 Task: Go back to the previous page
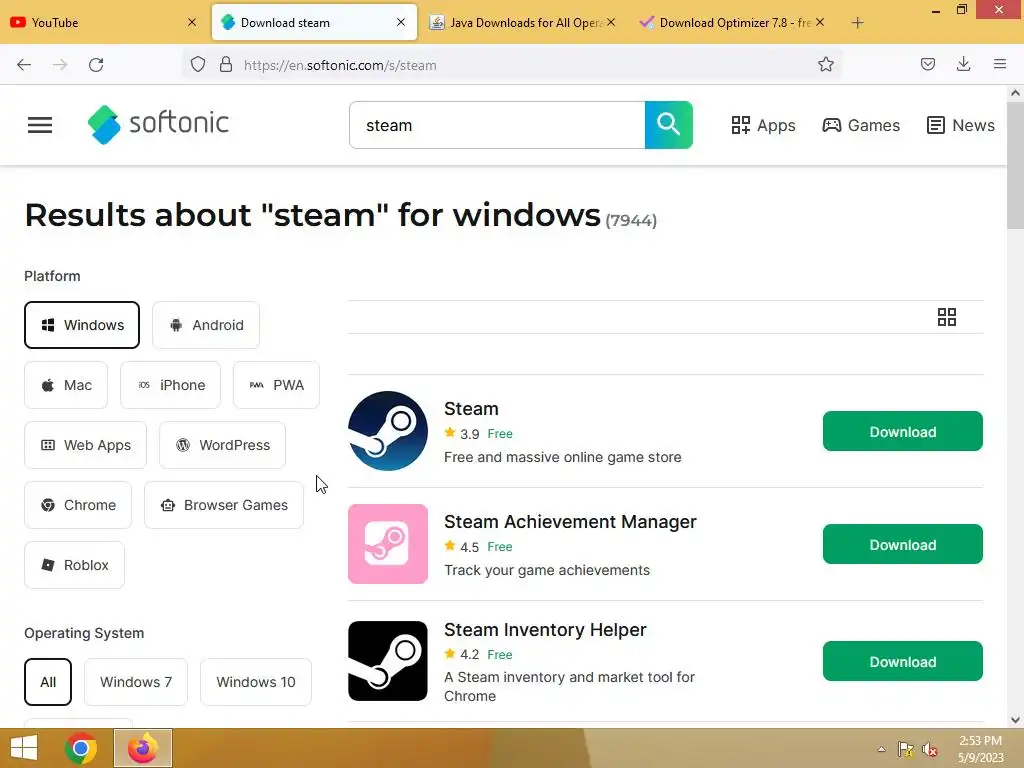point(24,65)
